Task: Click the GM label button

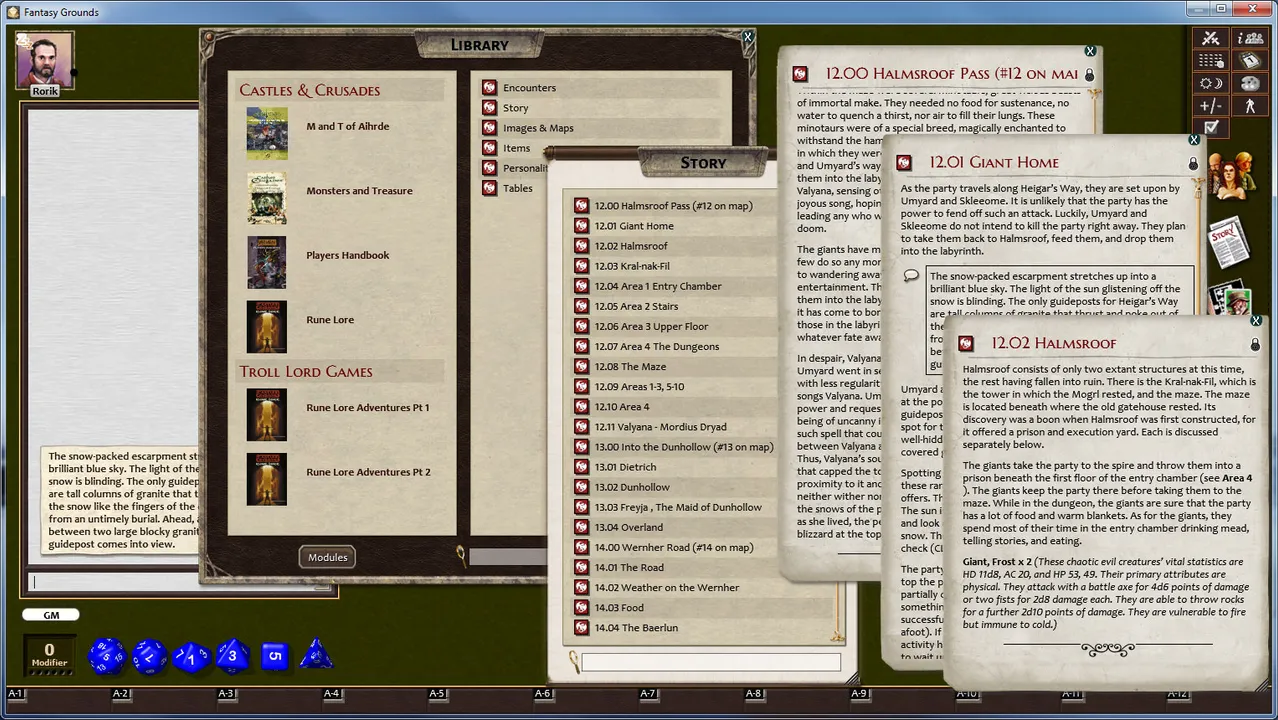Action: [51, 615]
